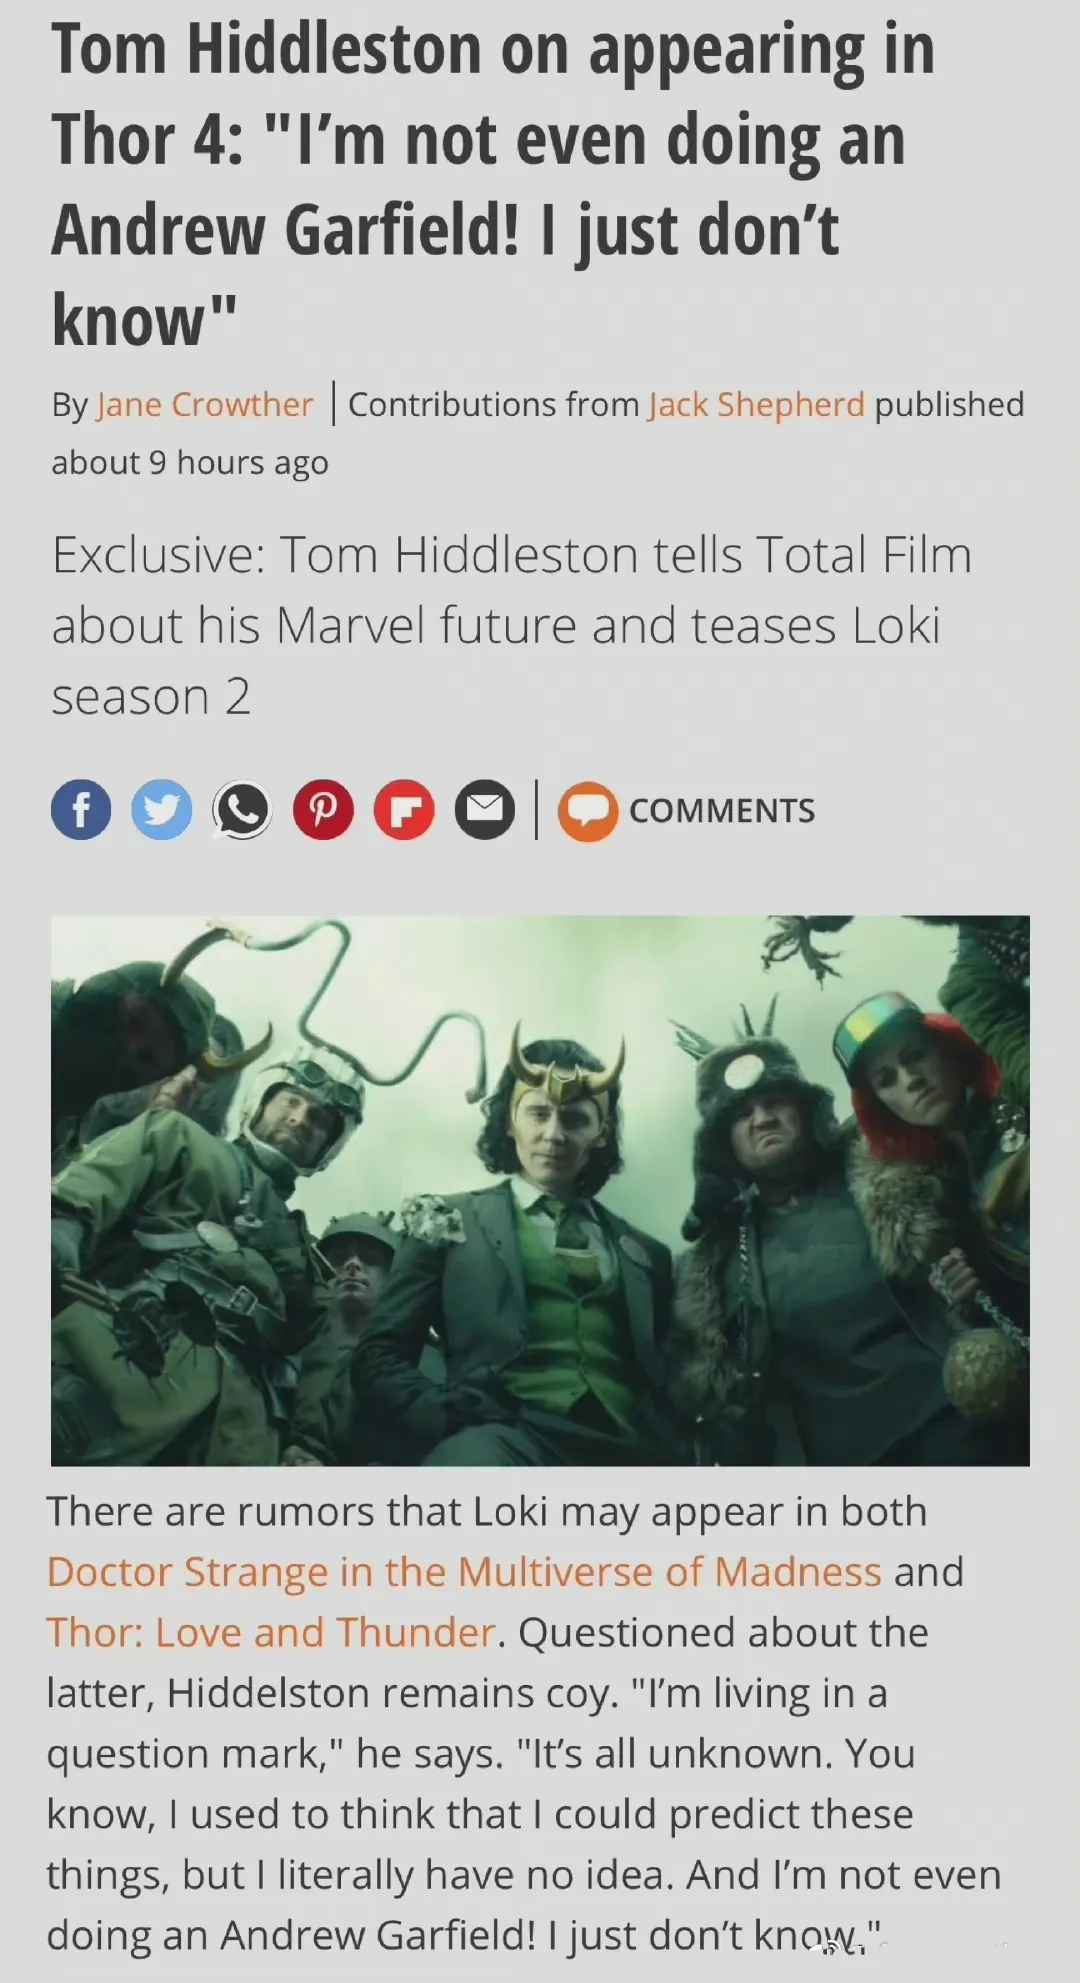Visit contributor Jack Shepherd's page

pyautogui.click(x=756, y=405)
